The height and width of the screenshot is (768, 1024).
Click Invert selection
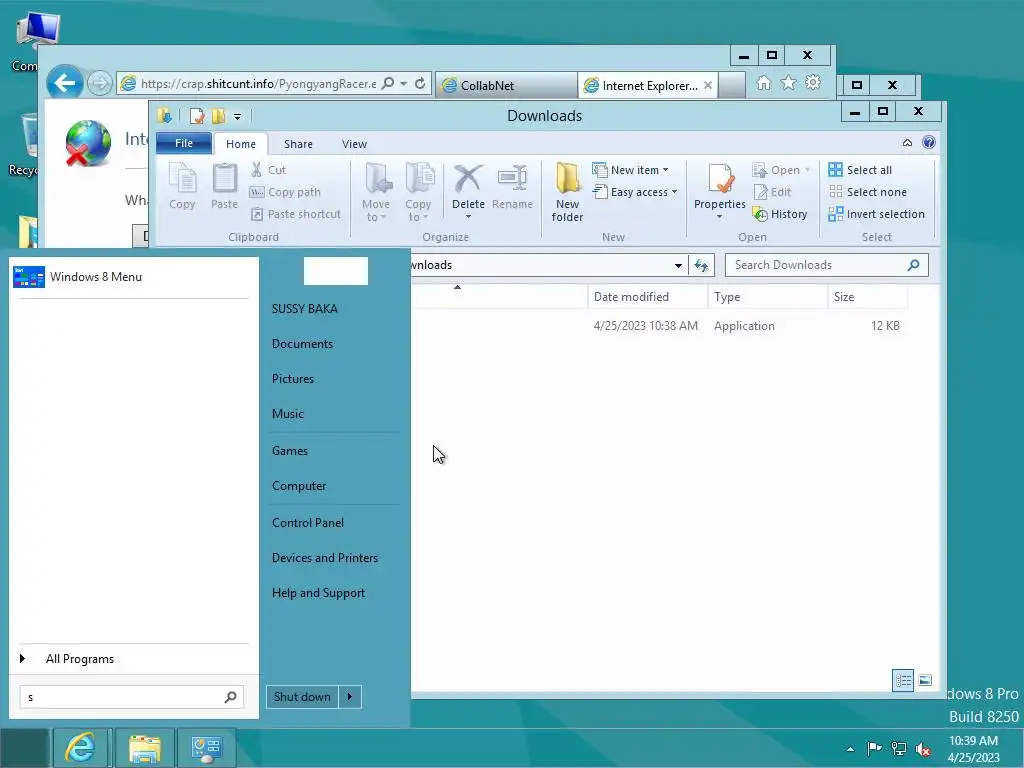(x=876, y=214)
